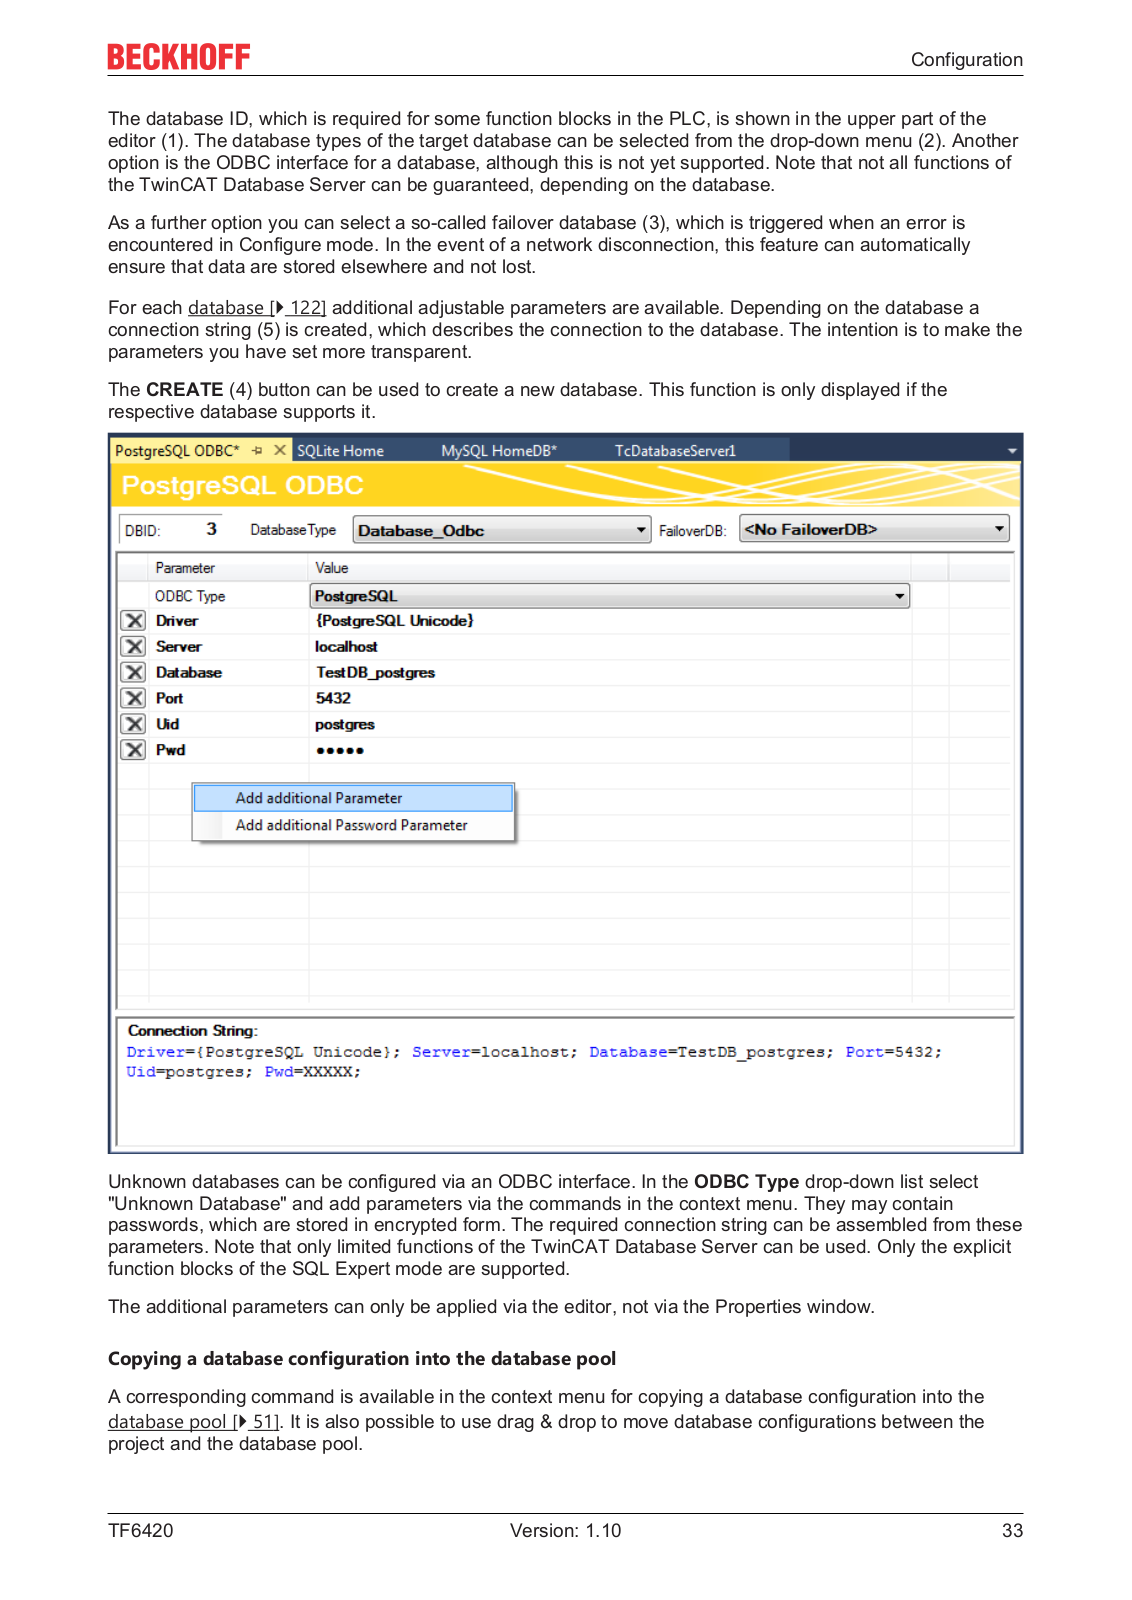
Task: Switch to the SQLite Home tab
Action: pos(340,451)
